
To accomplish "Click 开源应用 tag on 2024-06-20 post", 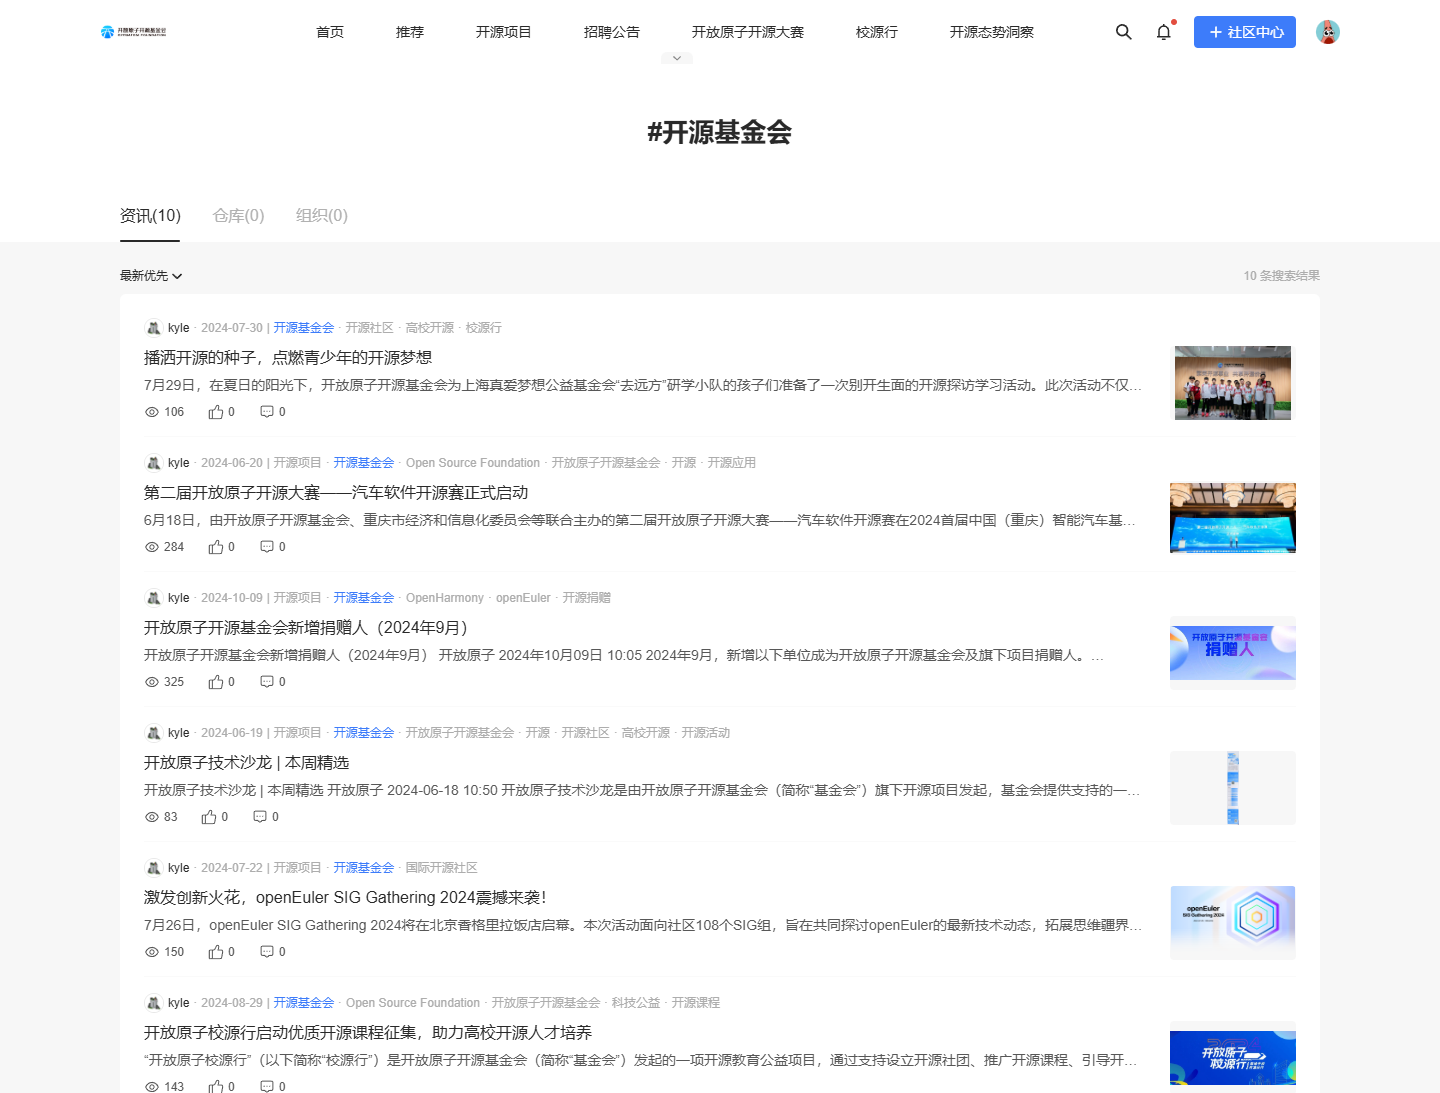I will 732,463.
